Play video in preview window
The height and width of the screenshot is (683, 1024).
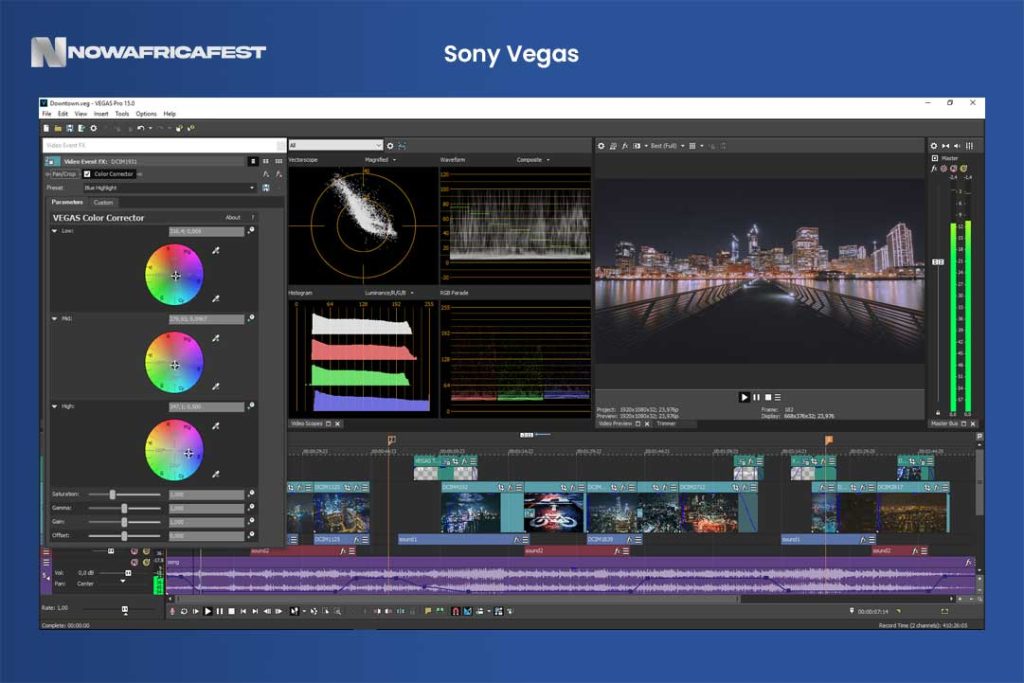point(744,397)
